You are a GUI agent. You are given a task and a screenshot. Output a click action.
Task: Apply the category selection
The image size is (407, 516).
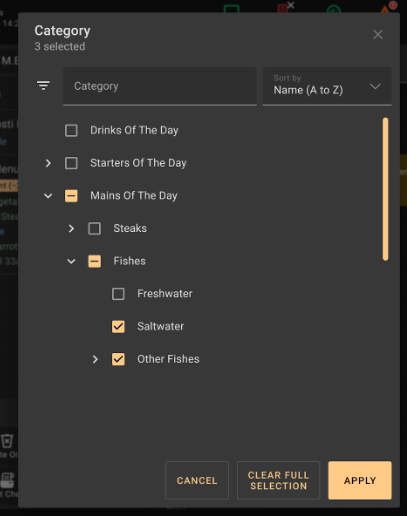coord(360,480)
